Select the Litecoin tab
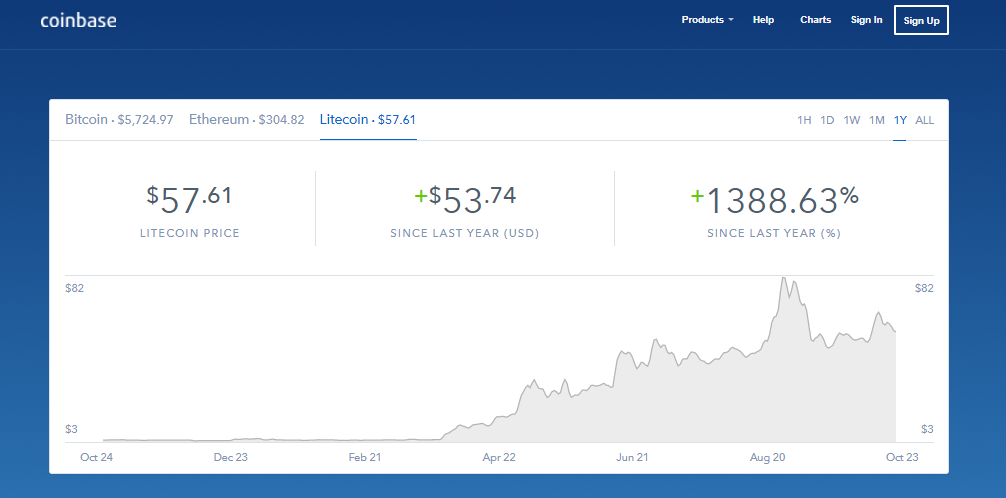This screenshot has height=498, width=1006. pos(367,120)
